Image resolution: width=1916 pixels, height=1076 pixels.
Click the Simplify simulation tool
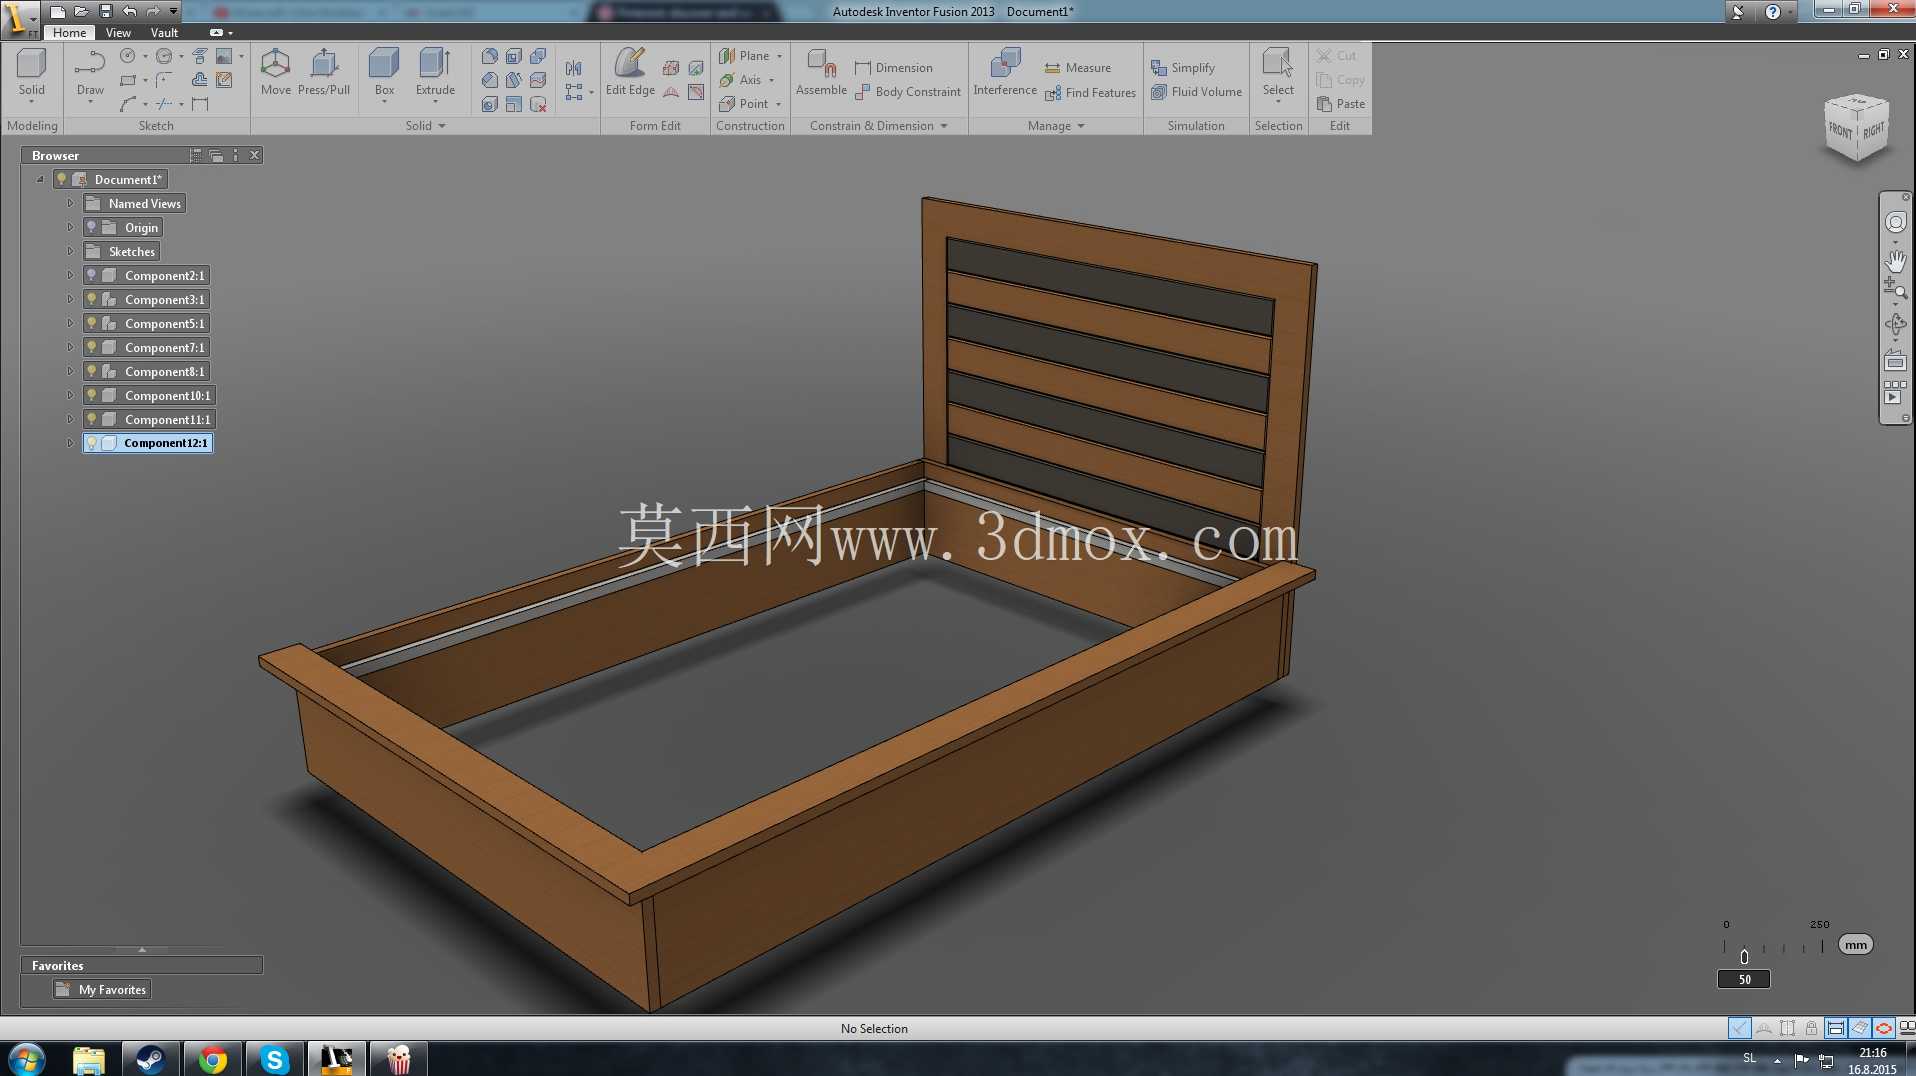pos(1183,68)
